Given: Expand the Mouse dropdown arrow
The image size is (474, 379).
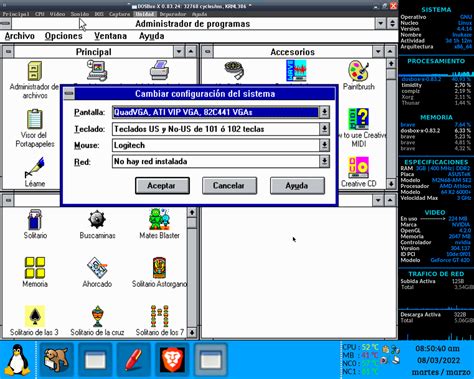Looking at the screenshot, I should click(324, 145).
